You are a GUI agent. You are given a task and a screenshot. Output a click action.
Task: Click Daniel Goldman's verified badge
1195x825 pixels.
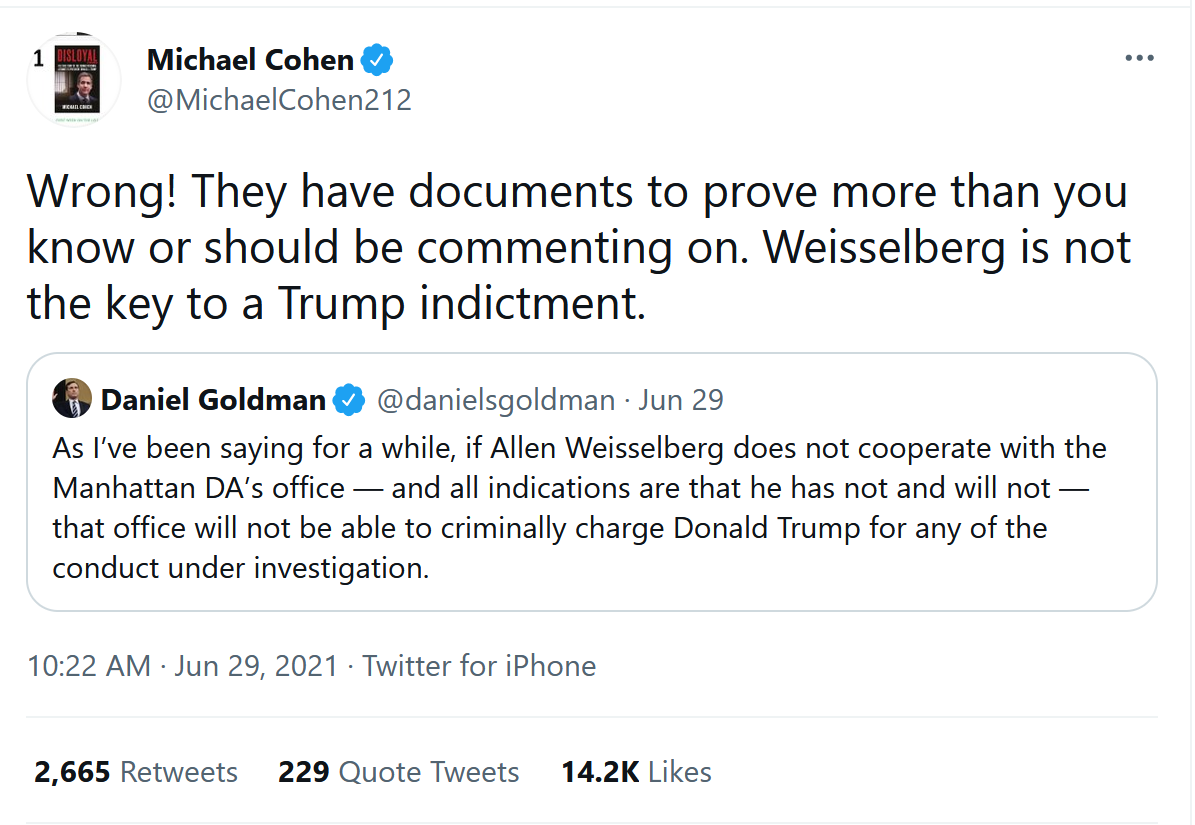click(x=348, y=401)
